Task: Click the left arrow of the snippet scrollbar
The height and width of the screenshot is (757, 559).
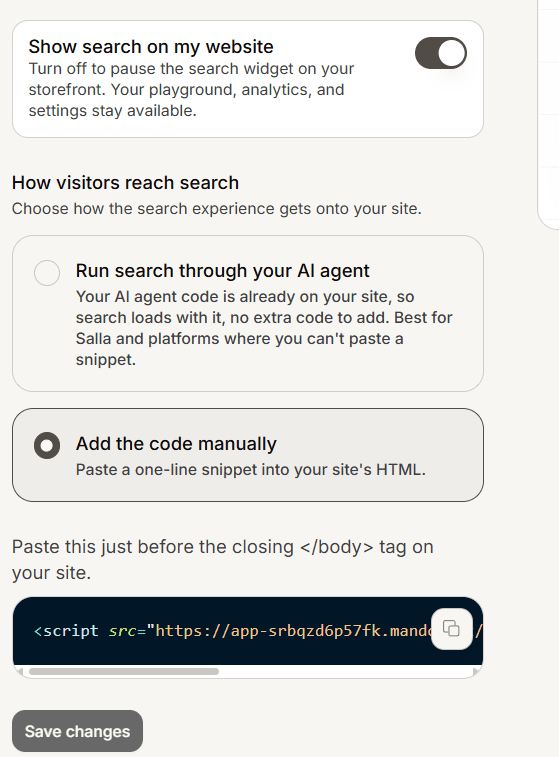Action: [19, 672]
